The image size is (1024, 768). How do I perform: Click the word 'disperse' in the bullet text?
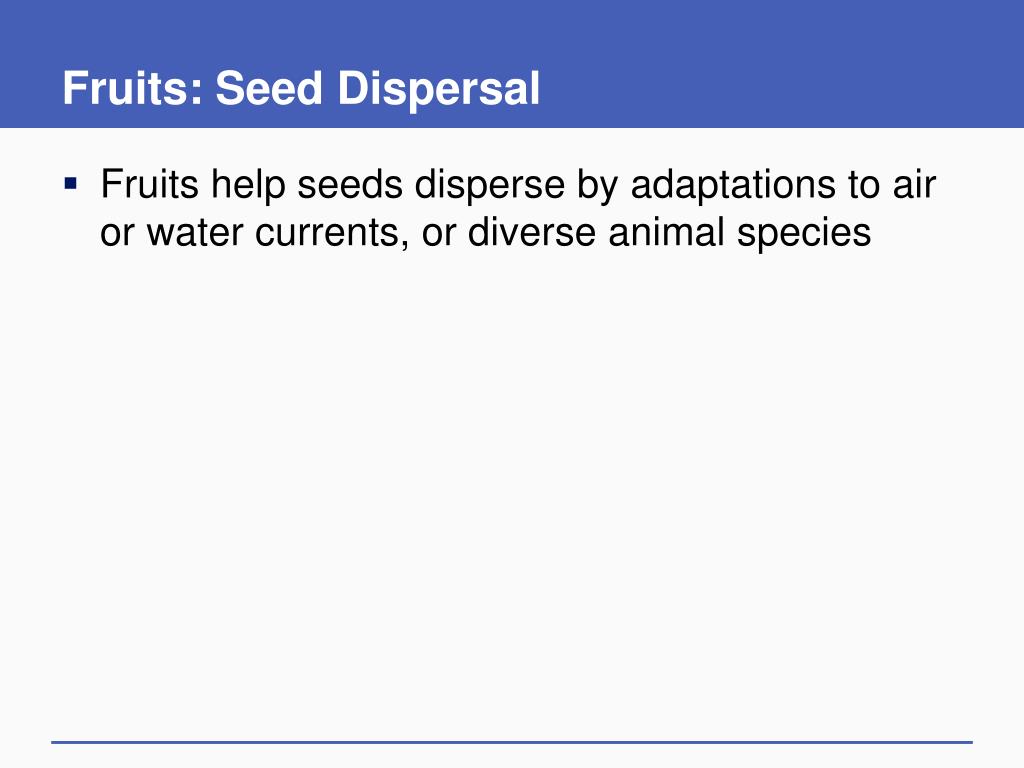pos(489,185)
